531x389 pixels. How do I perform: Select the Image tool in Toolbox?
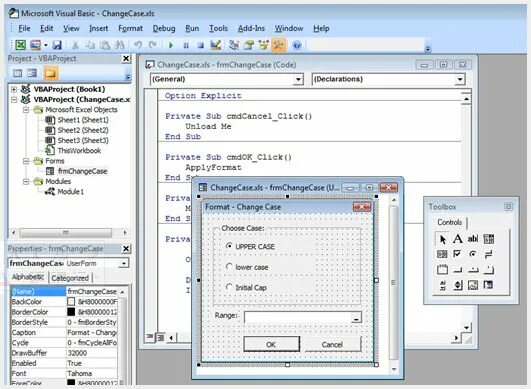[x=473, y=285]
